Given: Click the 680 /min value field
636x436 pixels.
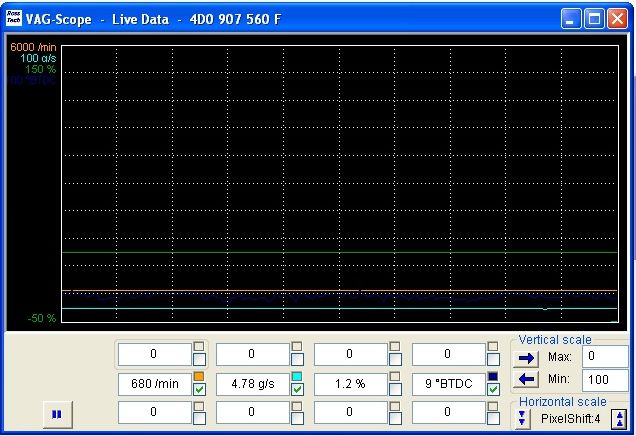Looking at the screenshot, I should [154, 383].
